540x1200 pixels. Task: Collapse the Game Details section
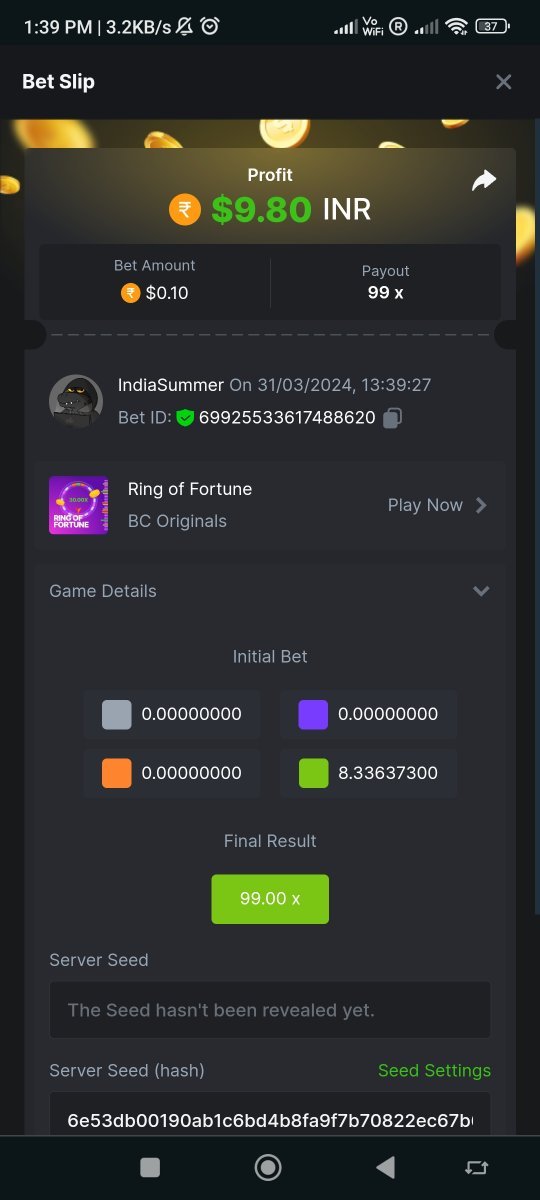click(481, 591)
